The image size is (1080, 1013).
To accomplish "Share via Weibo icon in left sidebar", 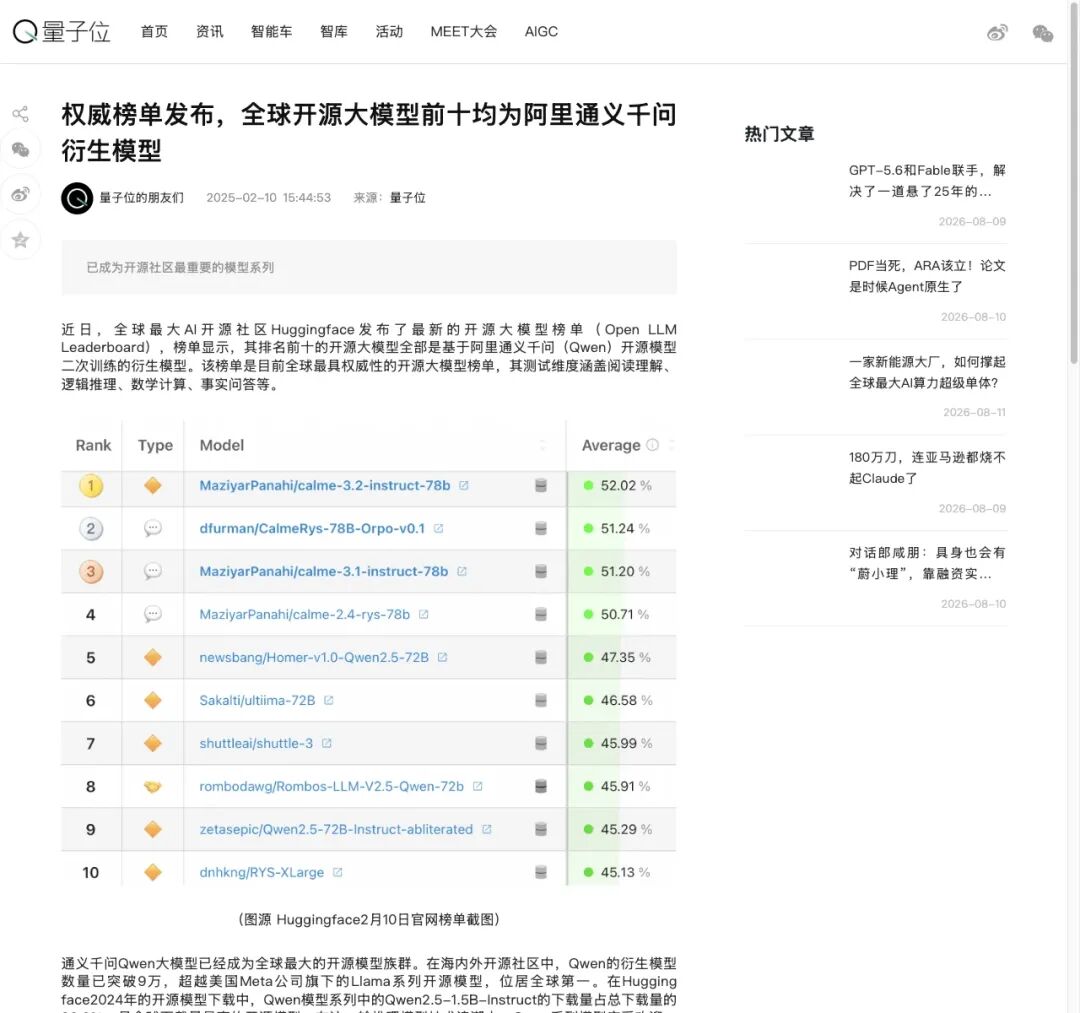I will pyautogui.click(x=21, y=195).
